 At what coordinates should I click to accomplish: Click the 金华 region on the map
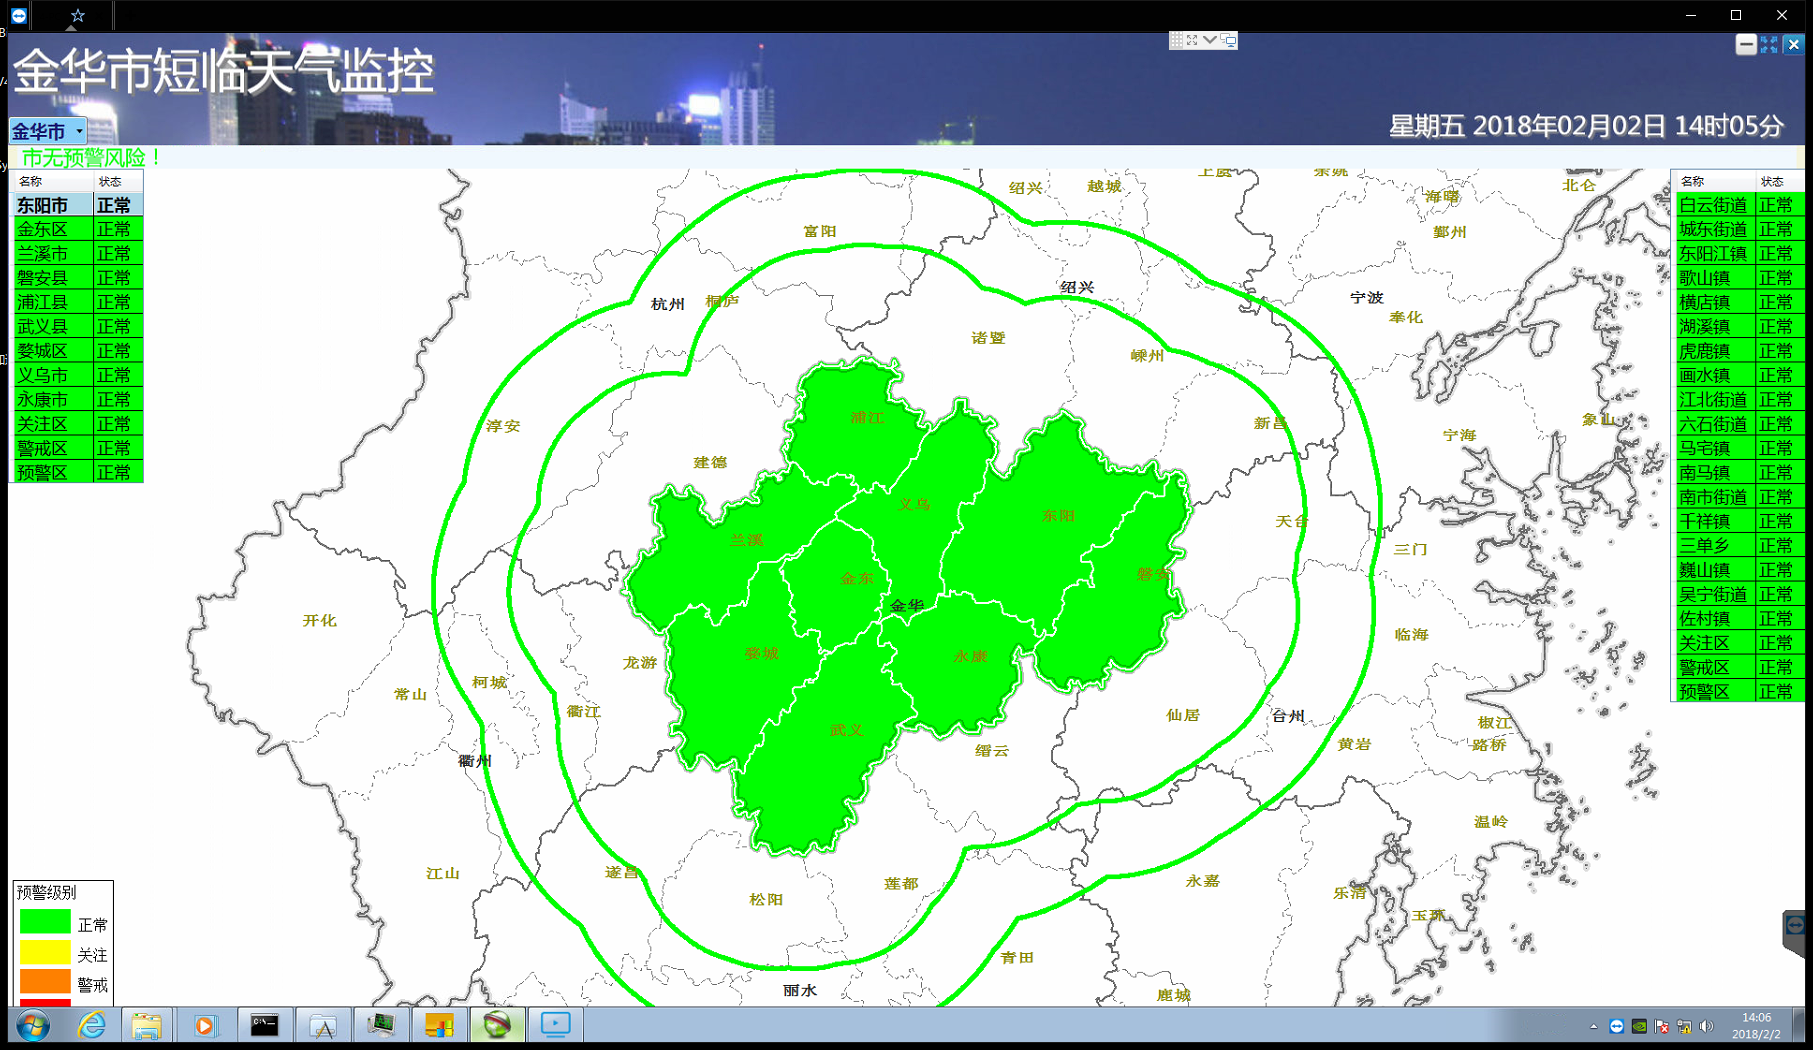(905, 605)
